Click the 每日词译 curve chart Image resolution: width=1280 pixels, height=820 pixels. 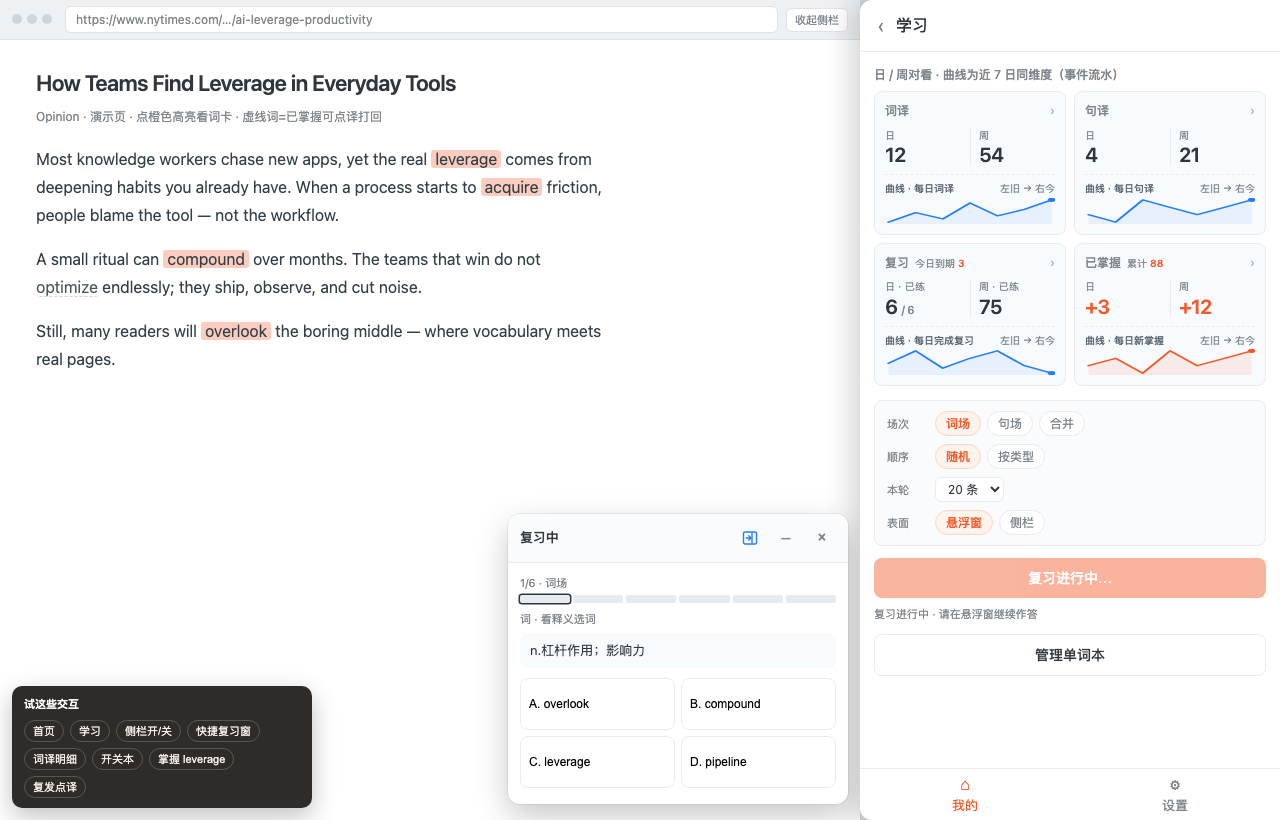[970, 211]
